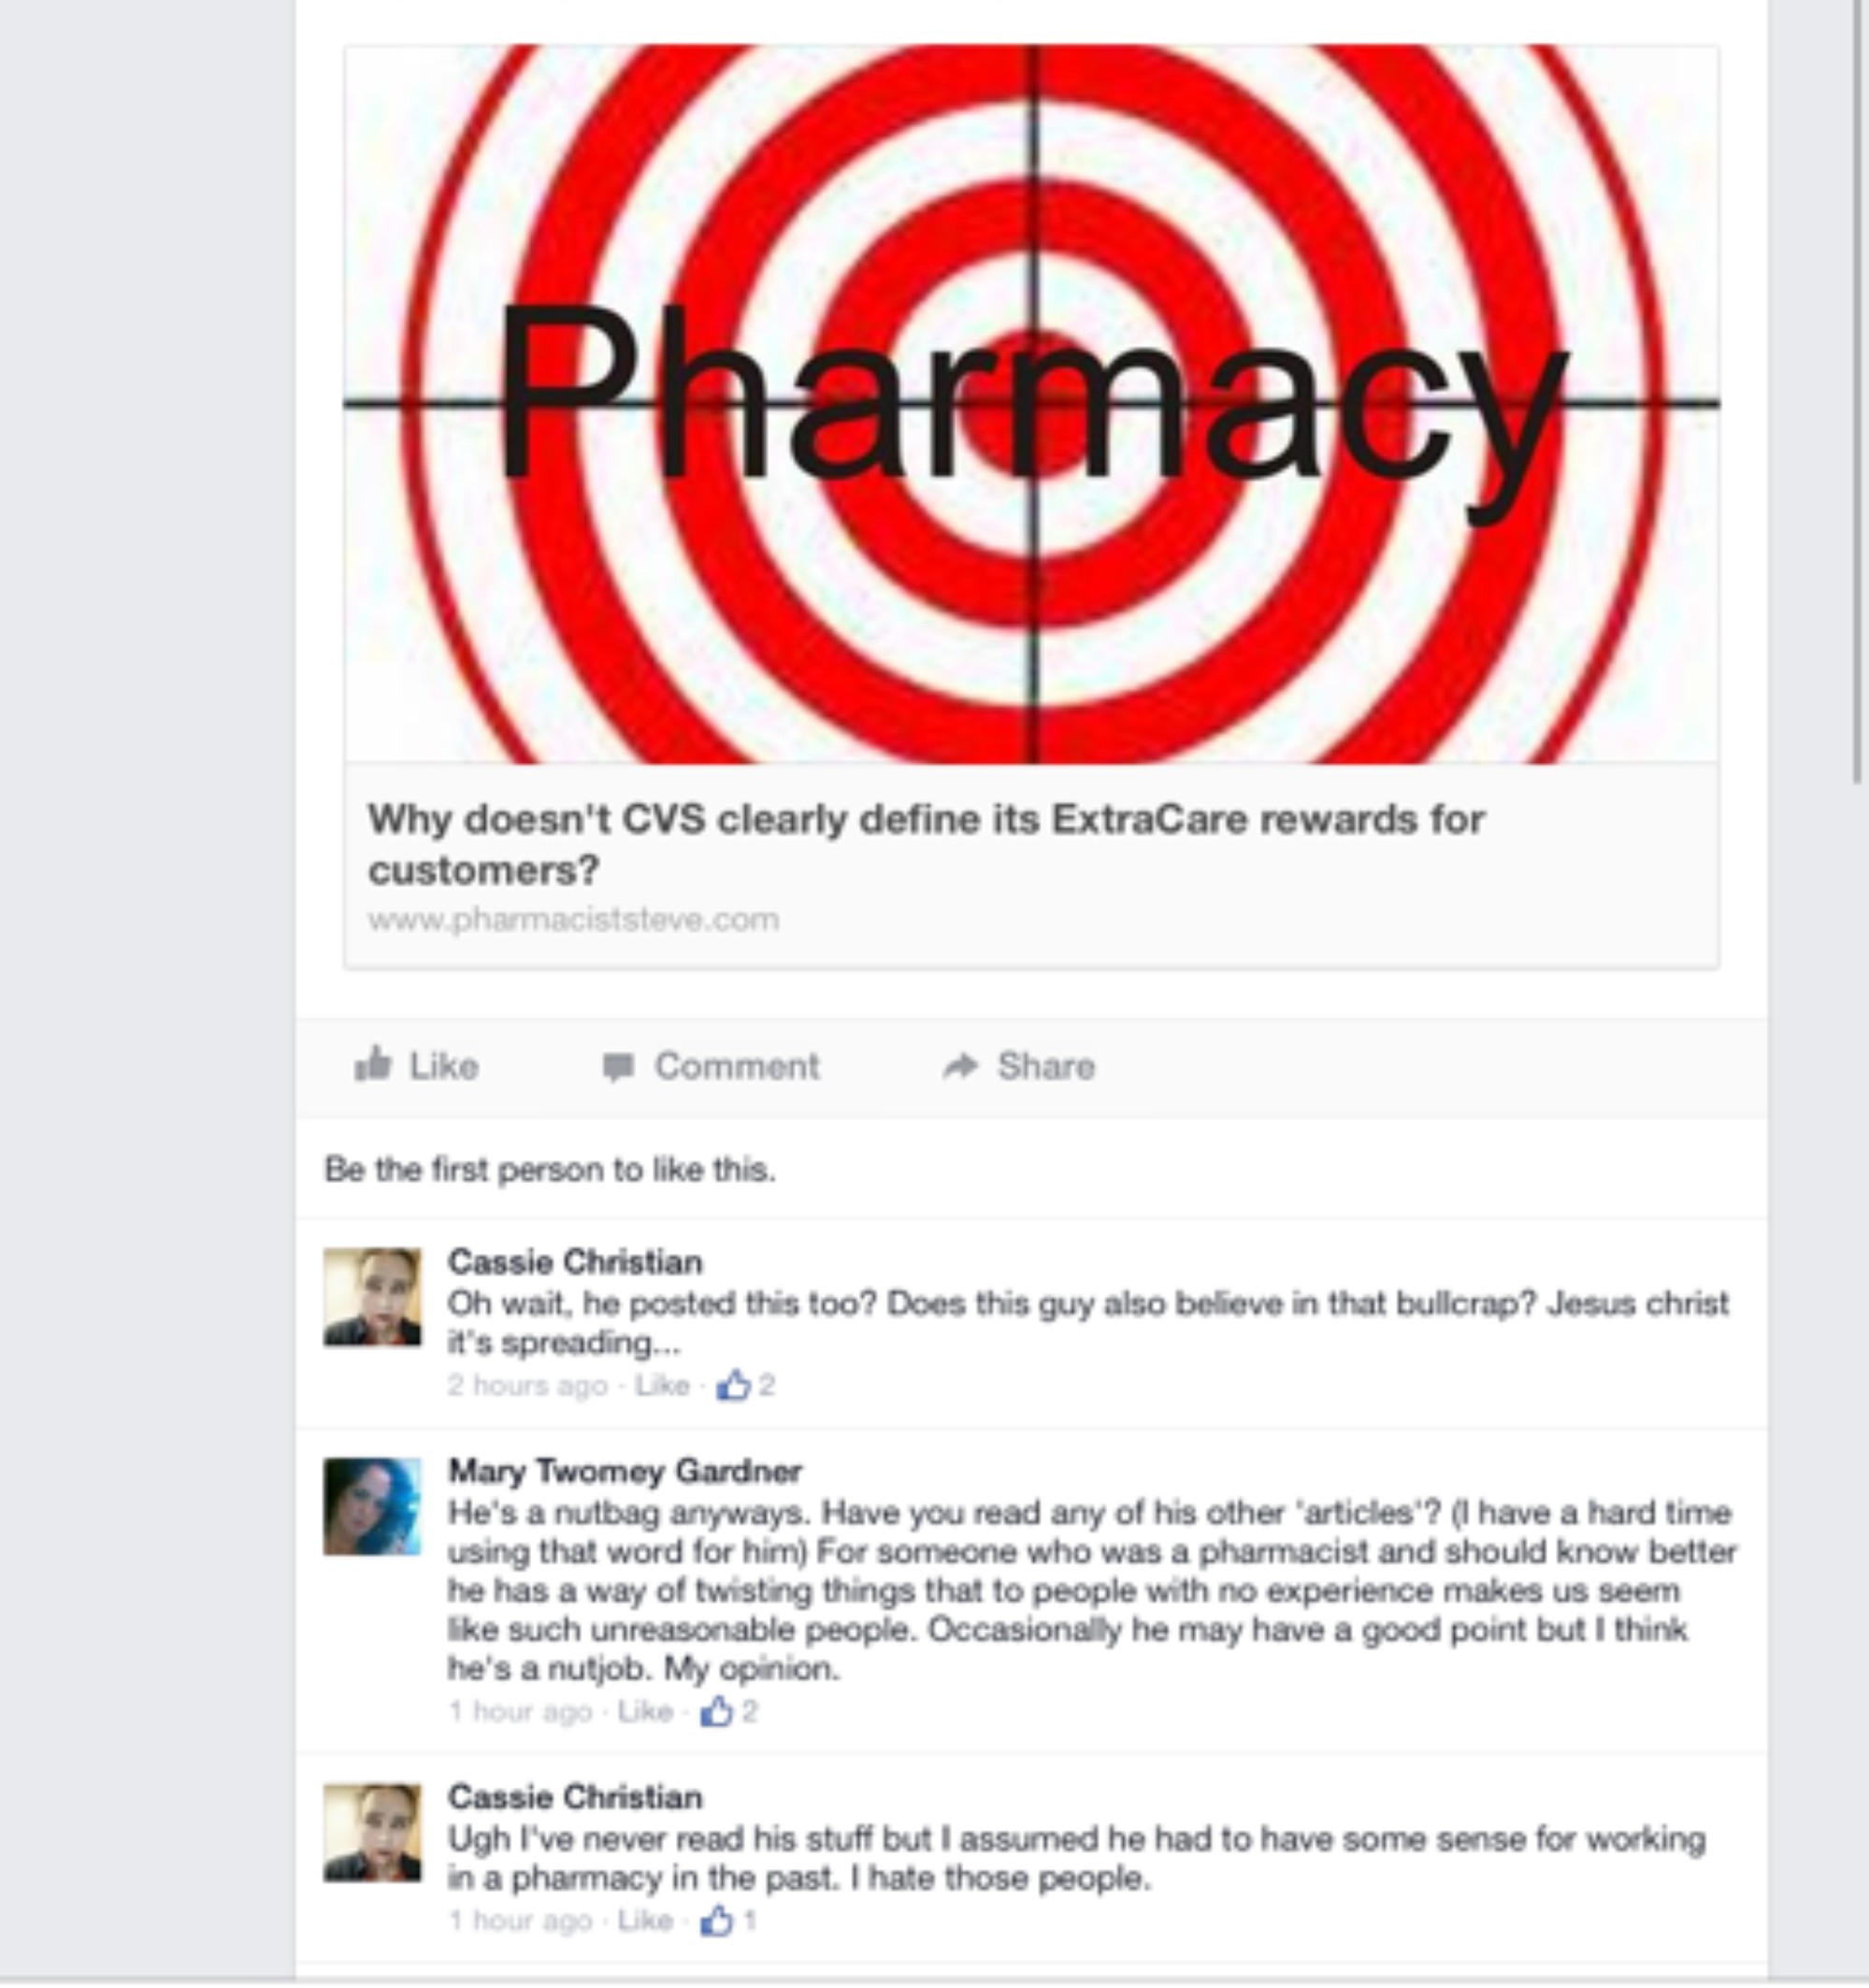
Task: Click the Share arrow icon
Action: click(x=960, y=1066)
